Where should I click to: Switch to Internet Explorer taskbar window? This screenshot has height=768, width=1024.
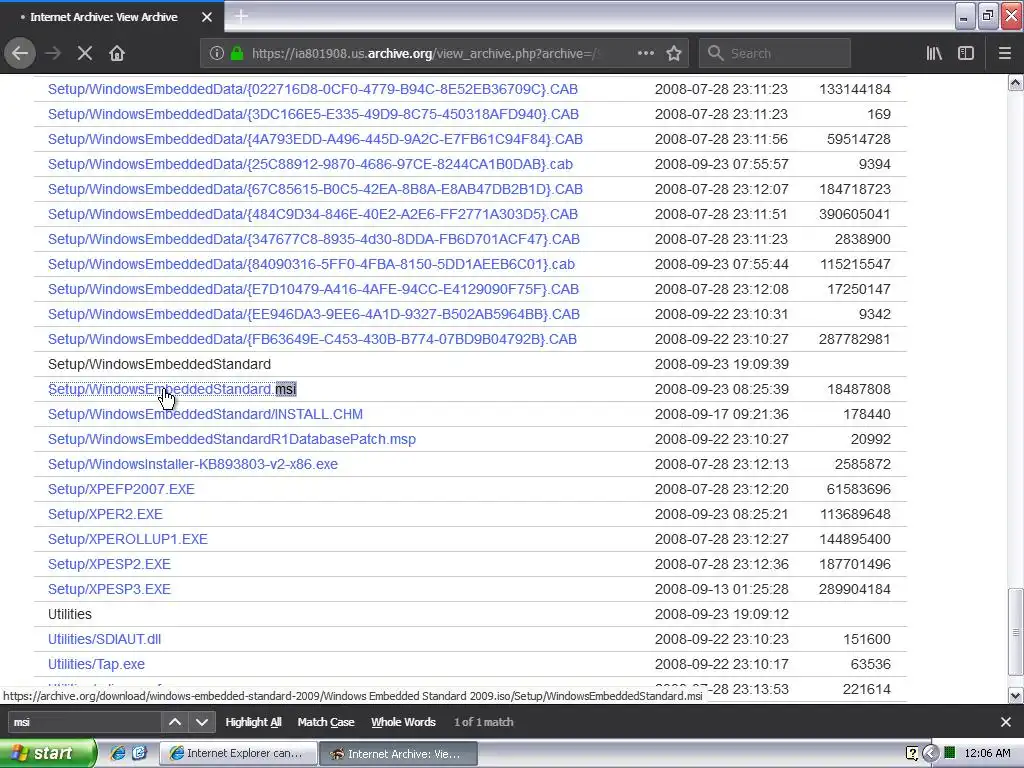click(238, 753)
